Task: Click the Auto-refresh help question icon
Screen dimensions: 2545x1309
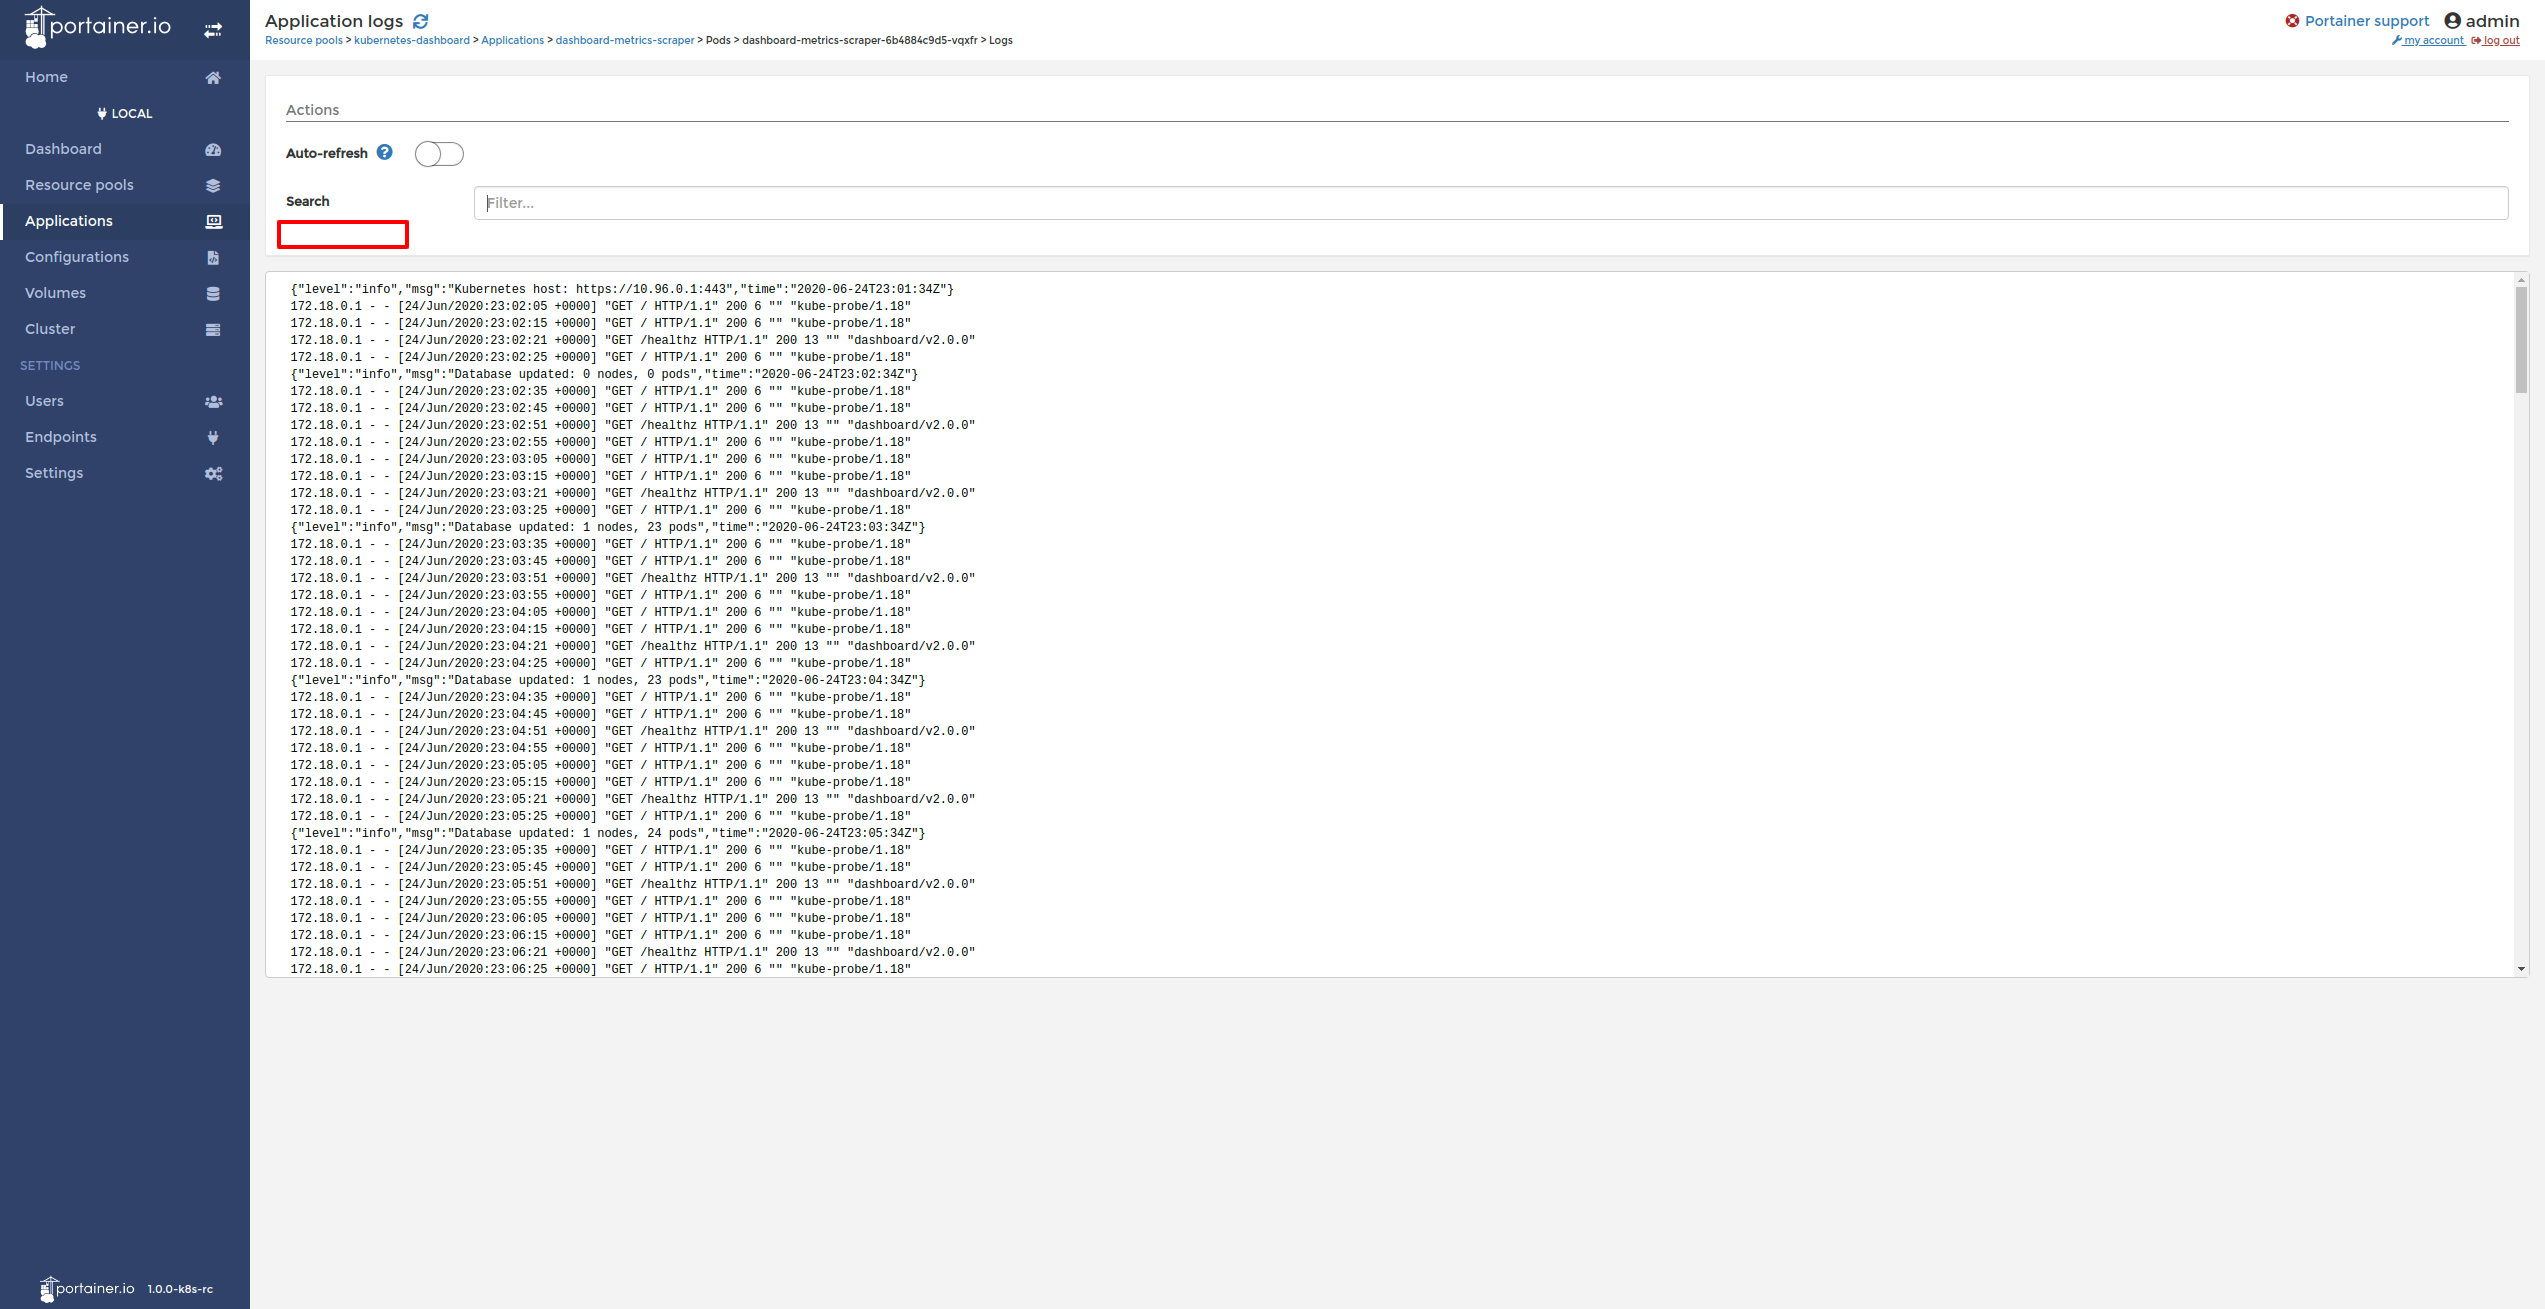Action: point(384,152)
